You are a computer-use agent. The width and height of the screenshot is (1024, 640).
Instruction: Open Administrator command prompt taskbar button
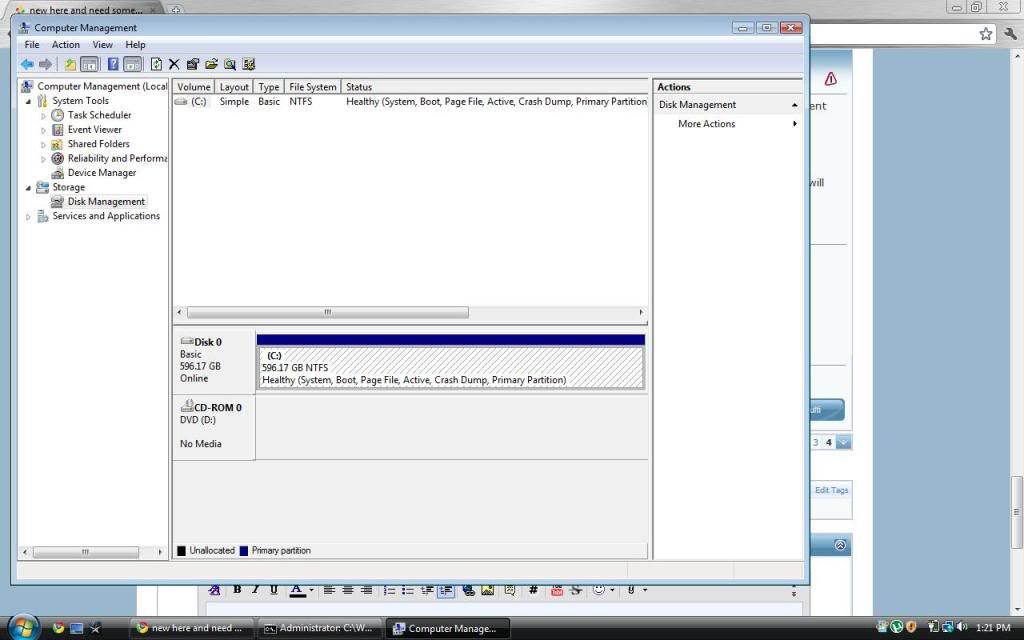pyautogui.click(x=319, y=628)
